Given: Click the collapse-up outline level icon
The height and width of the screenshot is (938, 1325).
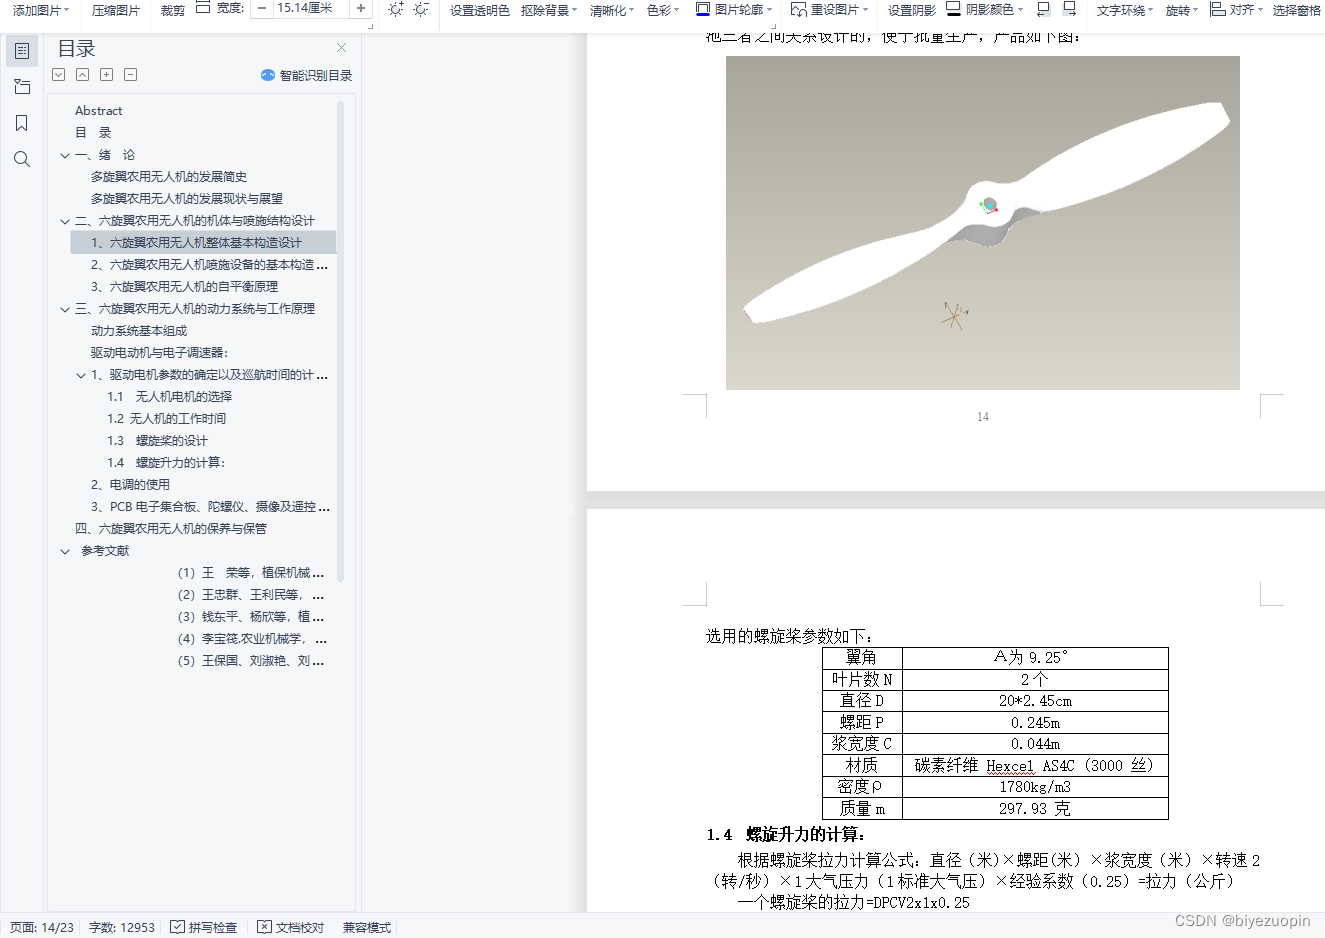Looking at the screenshot, I should pyautogui.click(x=83, y=75).
